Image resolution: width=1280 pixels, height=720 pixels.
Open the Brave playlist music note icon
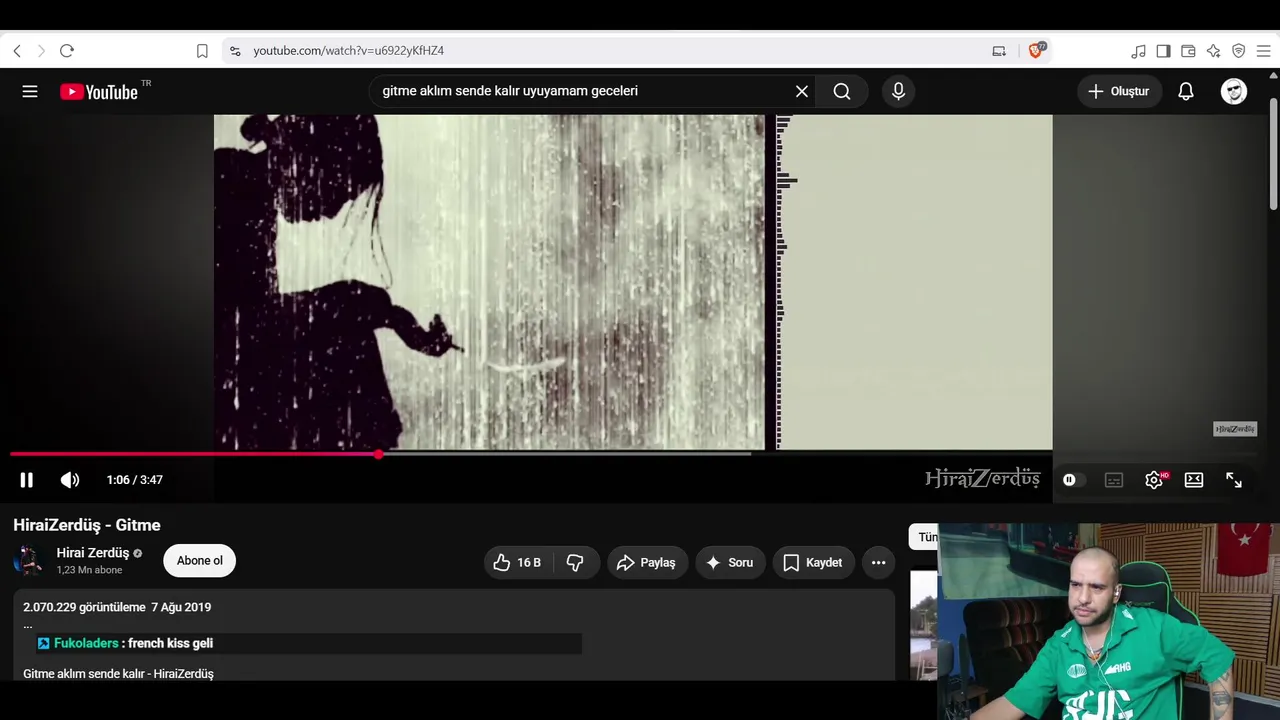click(x=1138, y=51)
